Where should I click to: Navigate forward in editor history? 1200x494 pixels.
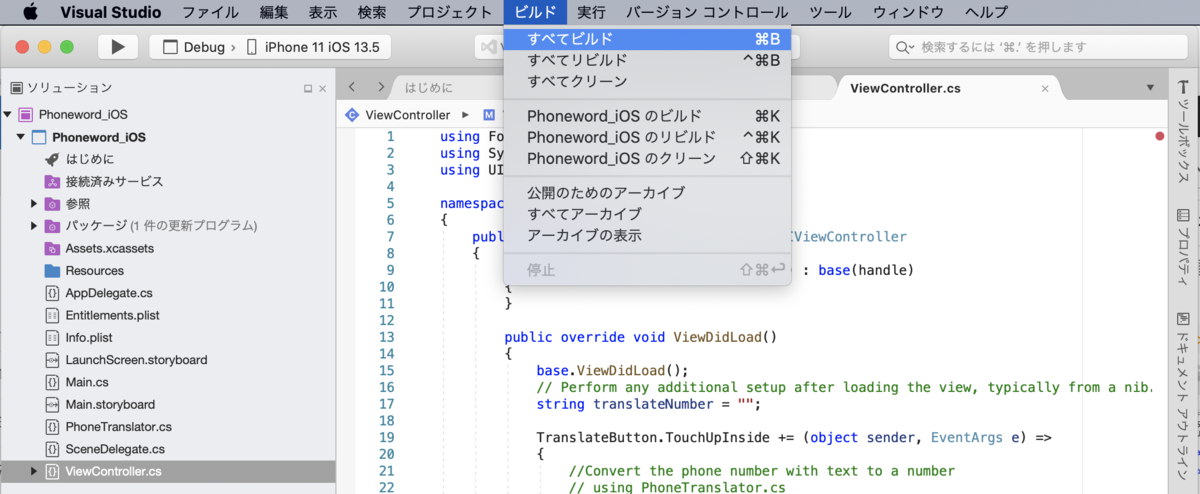coord(380,87)
